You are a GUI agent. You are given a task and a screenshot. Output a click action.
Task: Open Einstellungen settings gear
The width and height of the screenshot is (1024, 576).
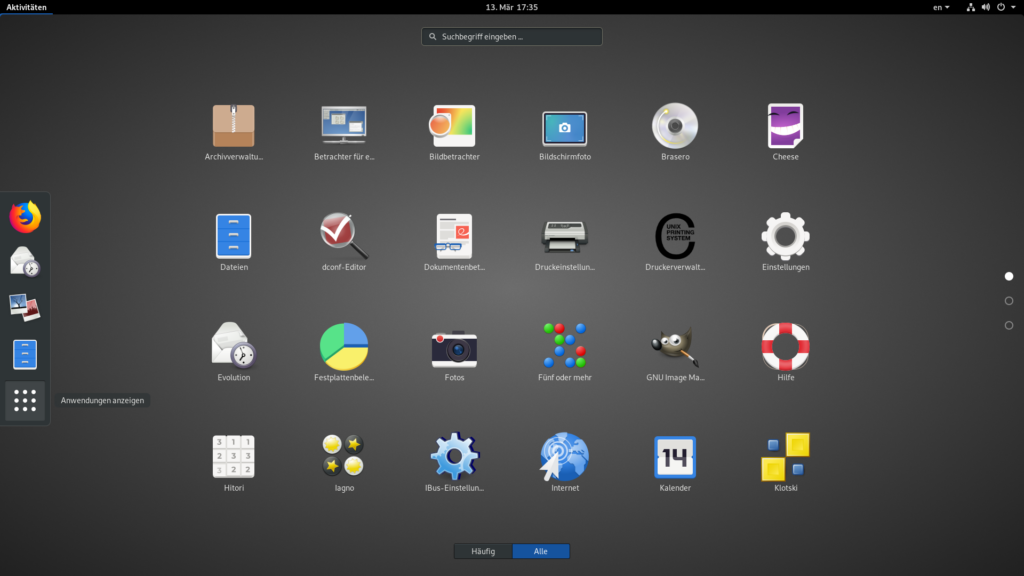[x=785, y=242]
